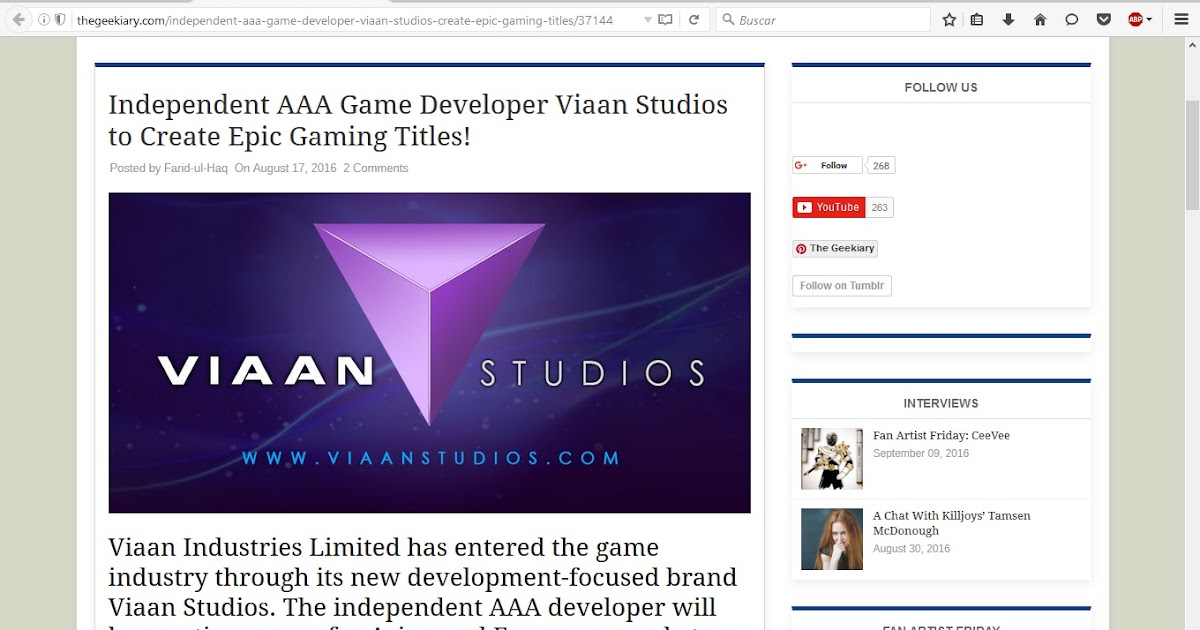
Task: Click YouTube subscriber count 263
Action: pyautogui.click(x=879, y=207)
